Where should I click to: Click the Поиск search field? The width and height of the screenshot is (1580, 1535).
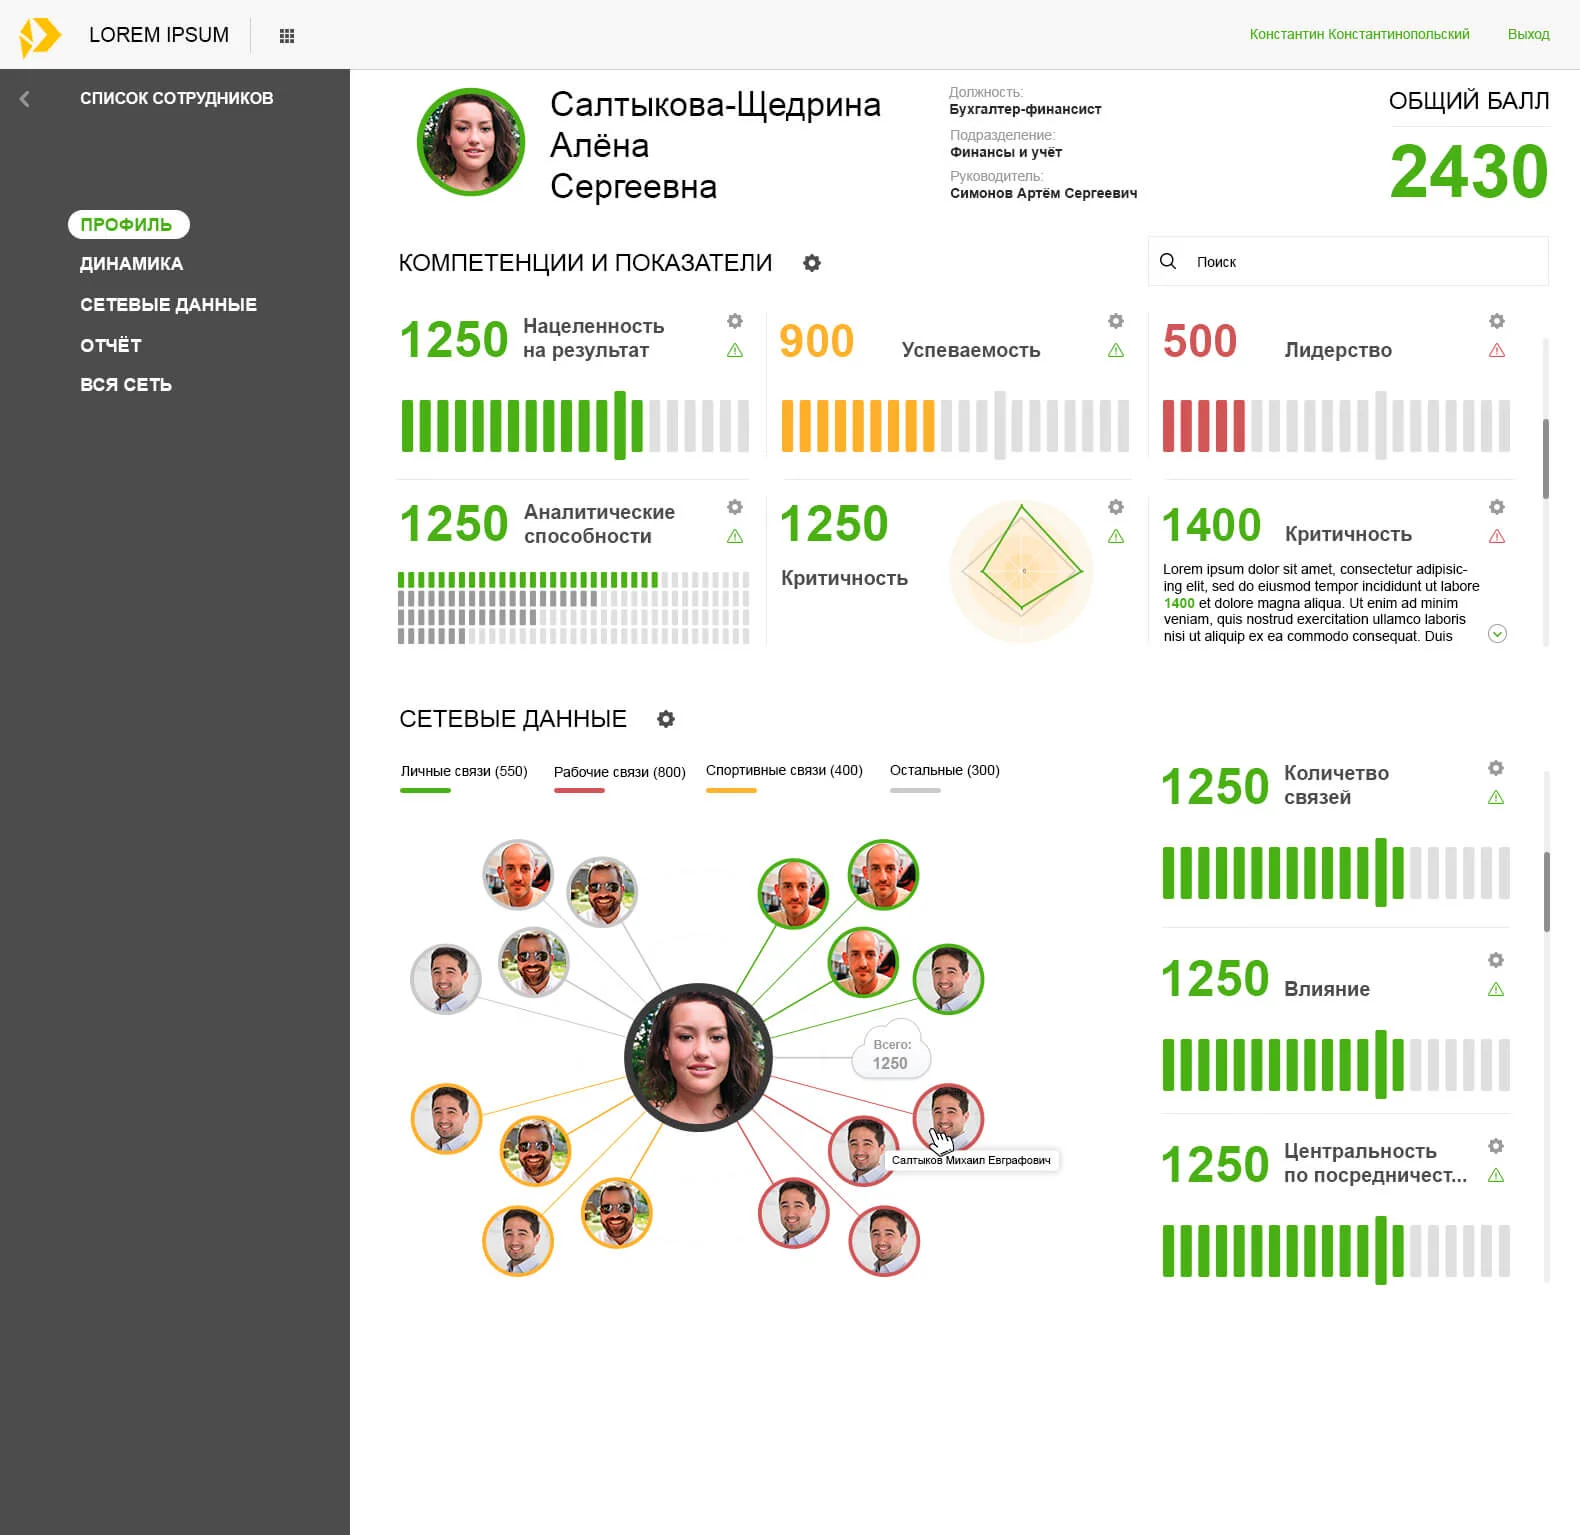coord(1348,261)
